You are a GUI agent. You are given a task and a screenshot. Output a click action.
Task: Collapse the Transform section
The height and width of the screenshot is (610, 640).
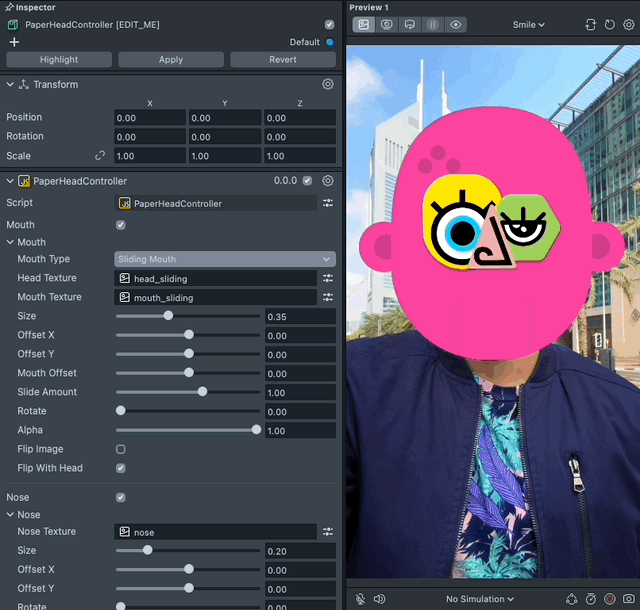click(10, 85)
